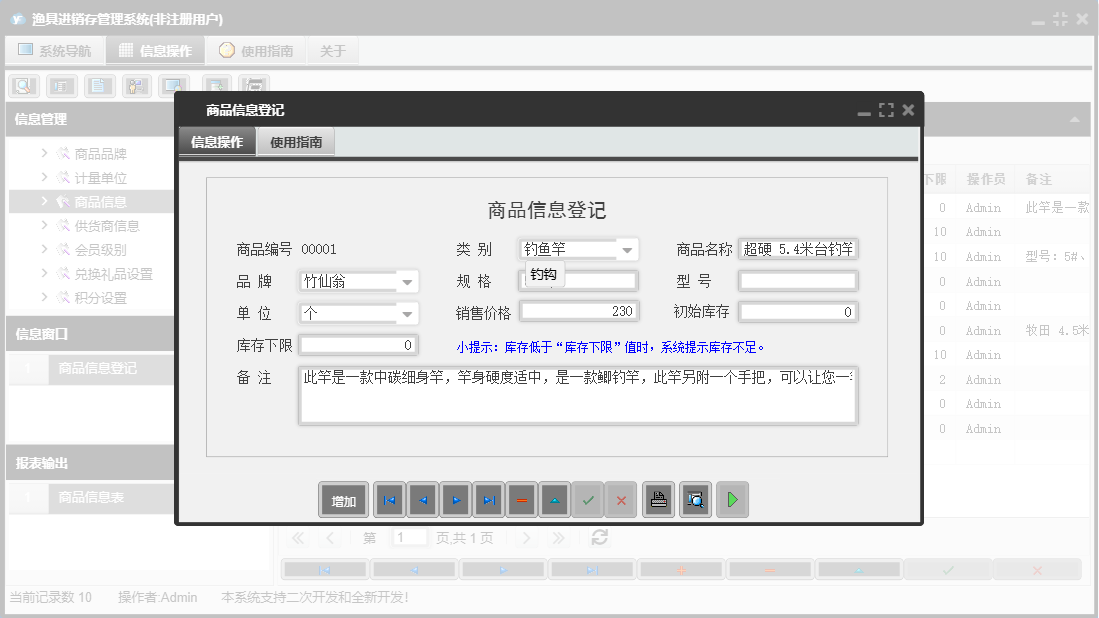Confirm the entry with green check icon
This screenshot has width=1099, height=618.
click(588, 499)
